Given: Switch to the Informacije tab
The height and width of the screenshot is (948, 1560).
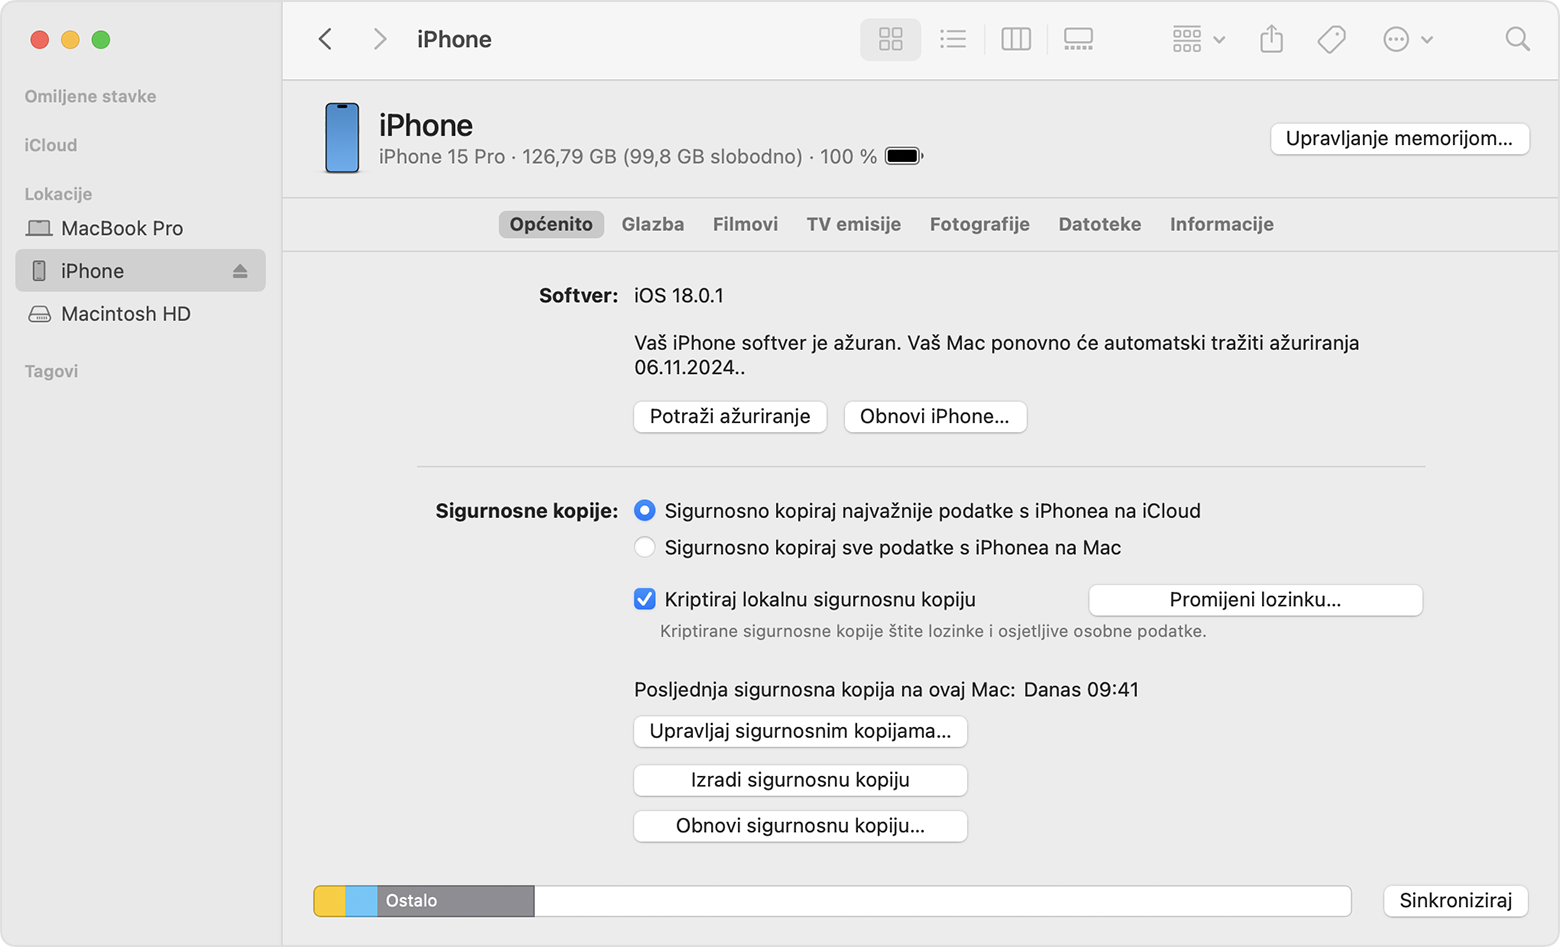Looking at the screenshot, I should [x=1222, y=224].
